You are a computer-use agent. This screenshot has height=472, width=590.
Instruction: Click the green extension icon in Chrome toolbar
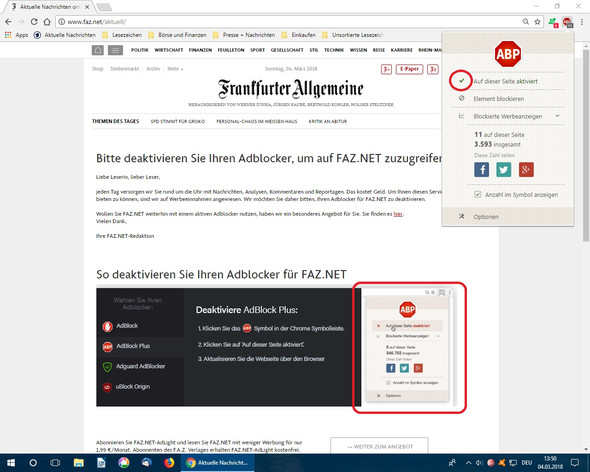click(x=553, y=22)
